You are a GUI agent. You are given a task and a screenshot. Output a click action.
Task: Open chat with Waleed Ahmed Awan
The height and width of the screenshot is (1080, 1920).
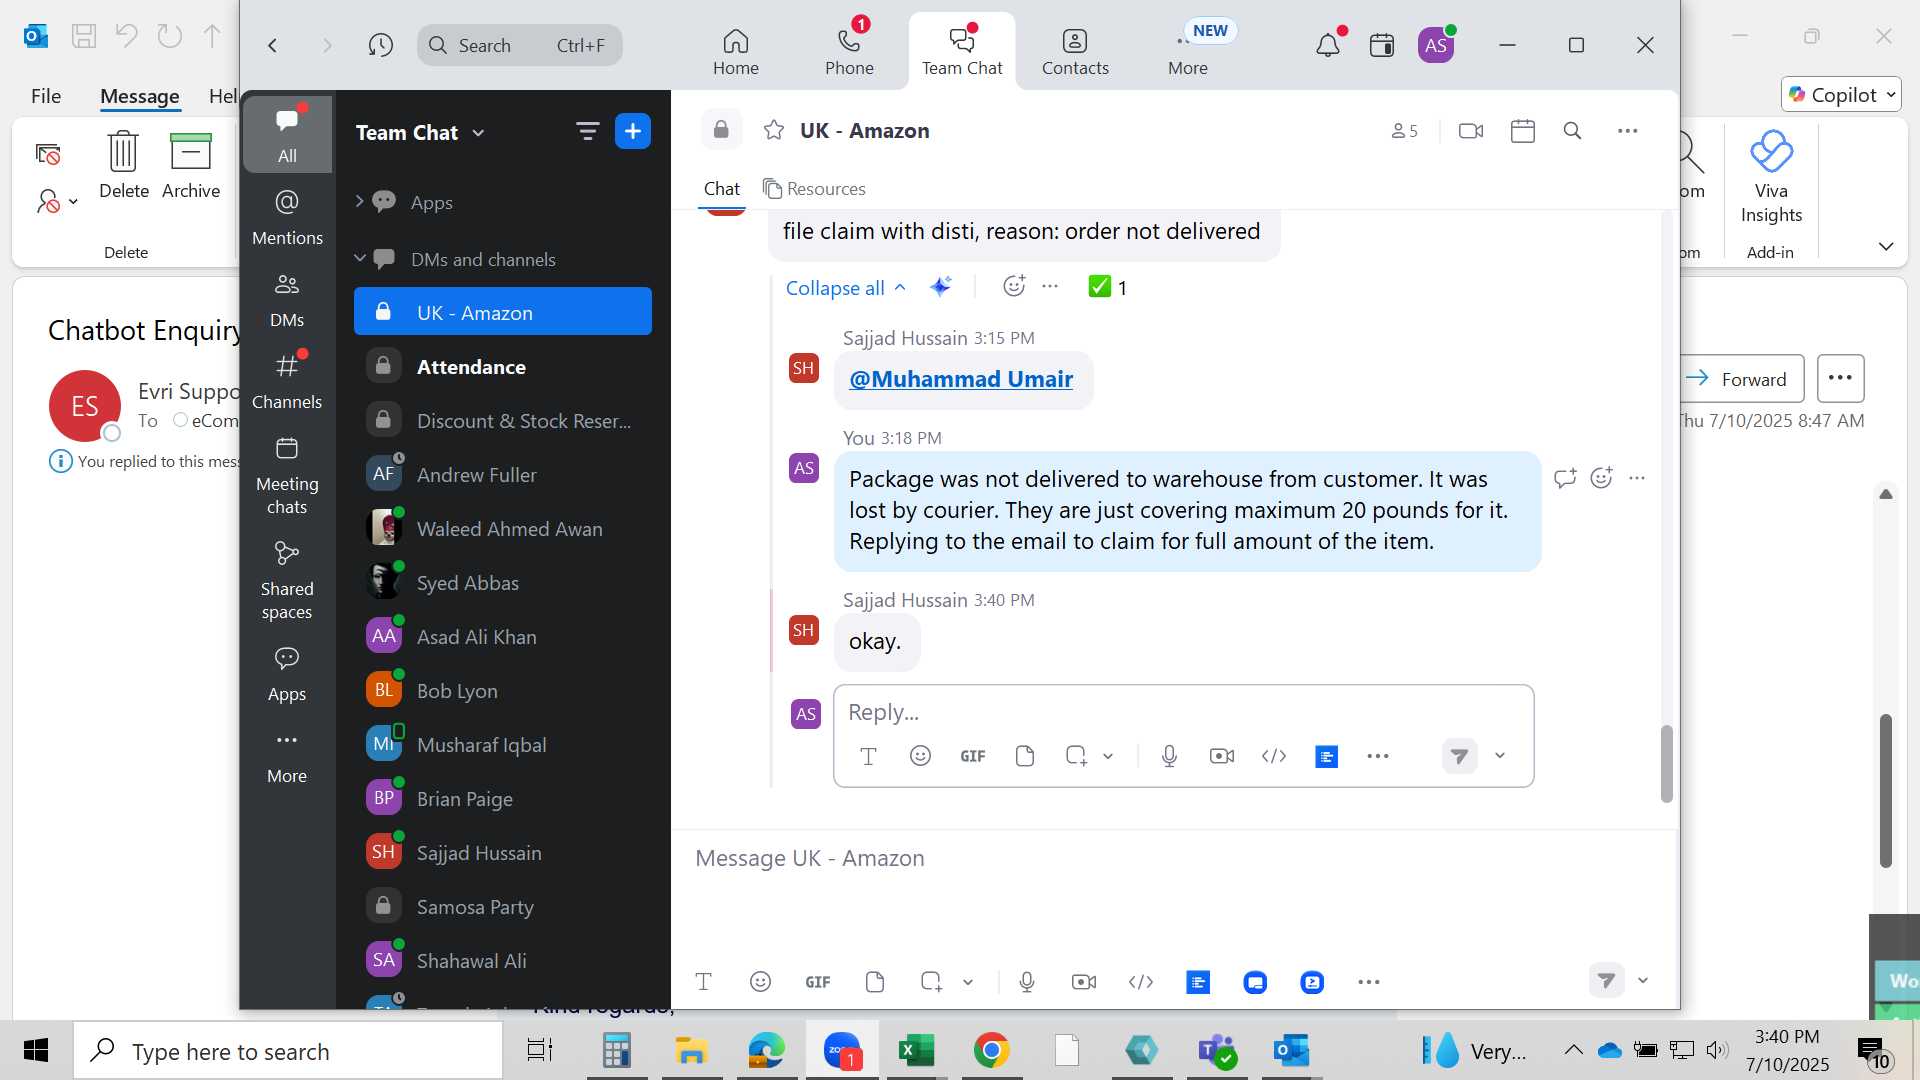click(503, 529)
